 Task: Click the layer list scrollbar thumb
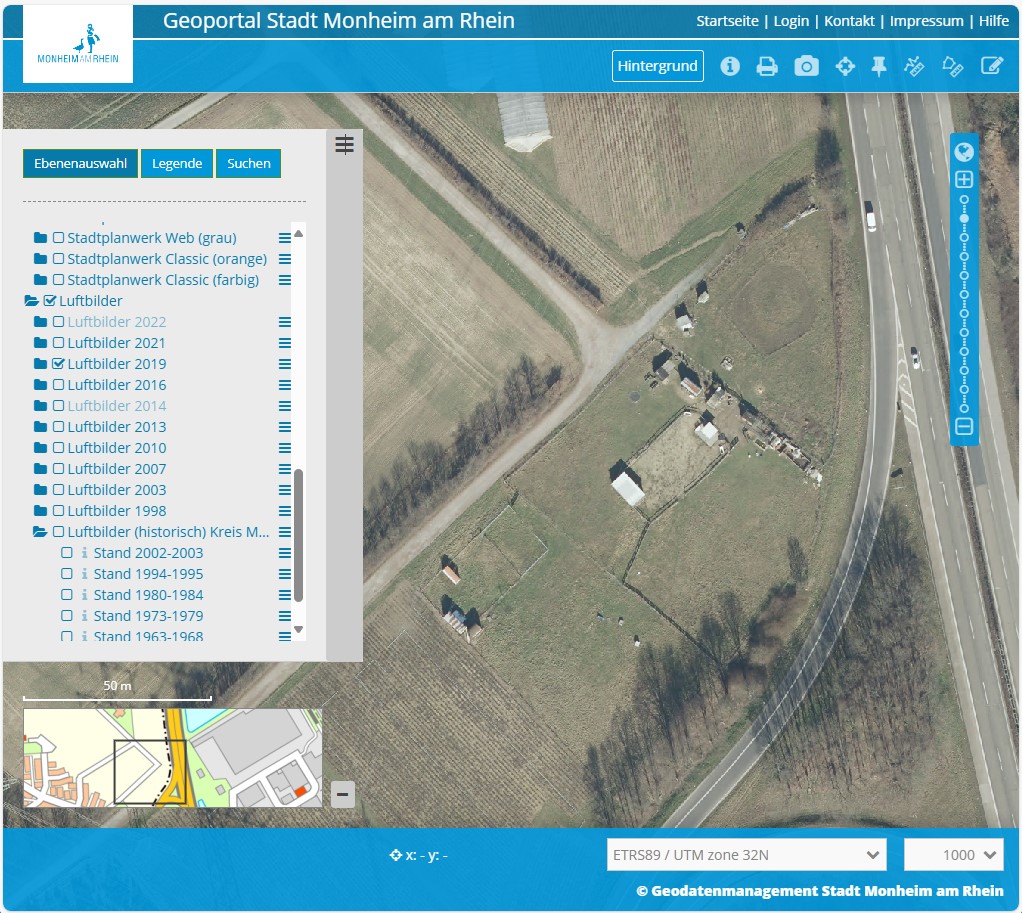pos(299,534)
